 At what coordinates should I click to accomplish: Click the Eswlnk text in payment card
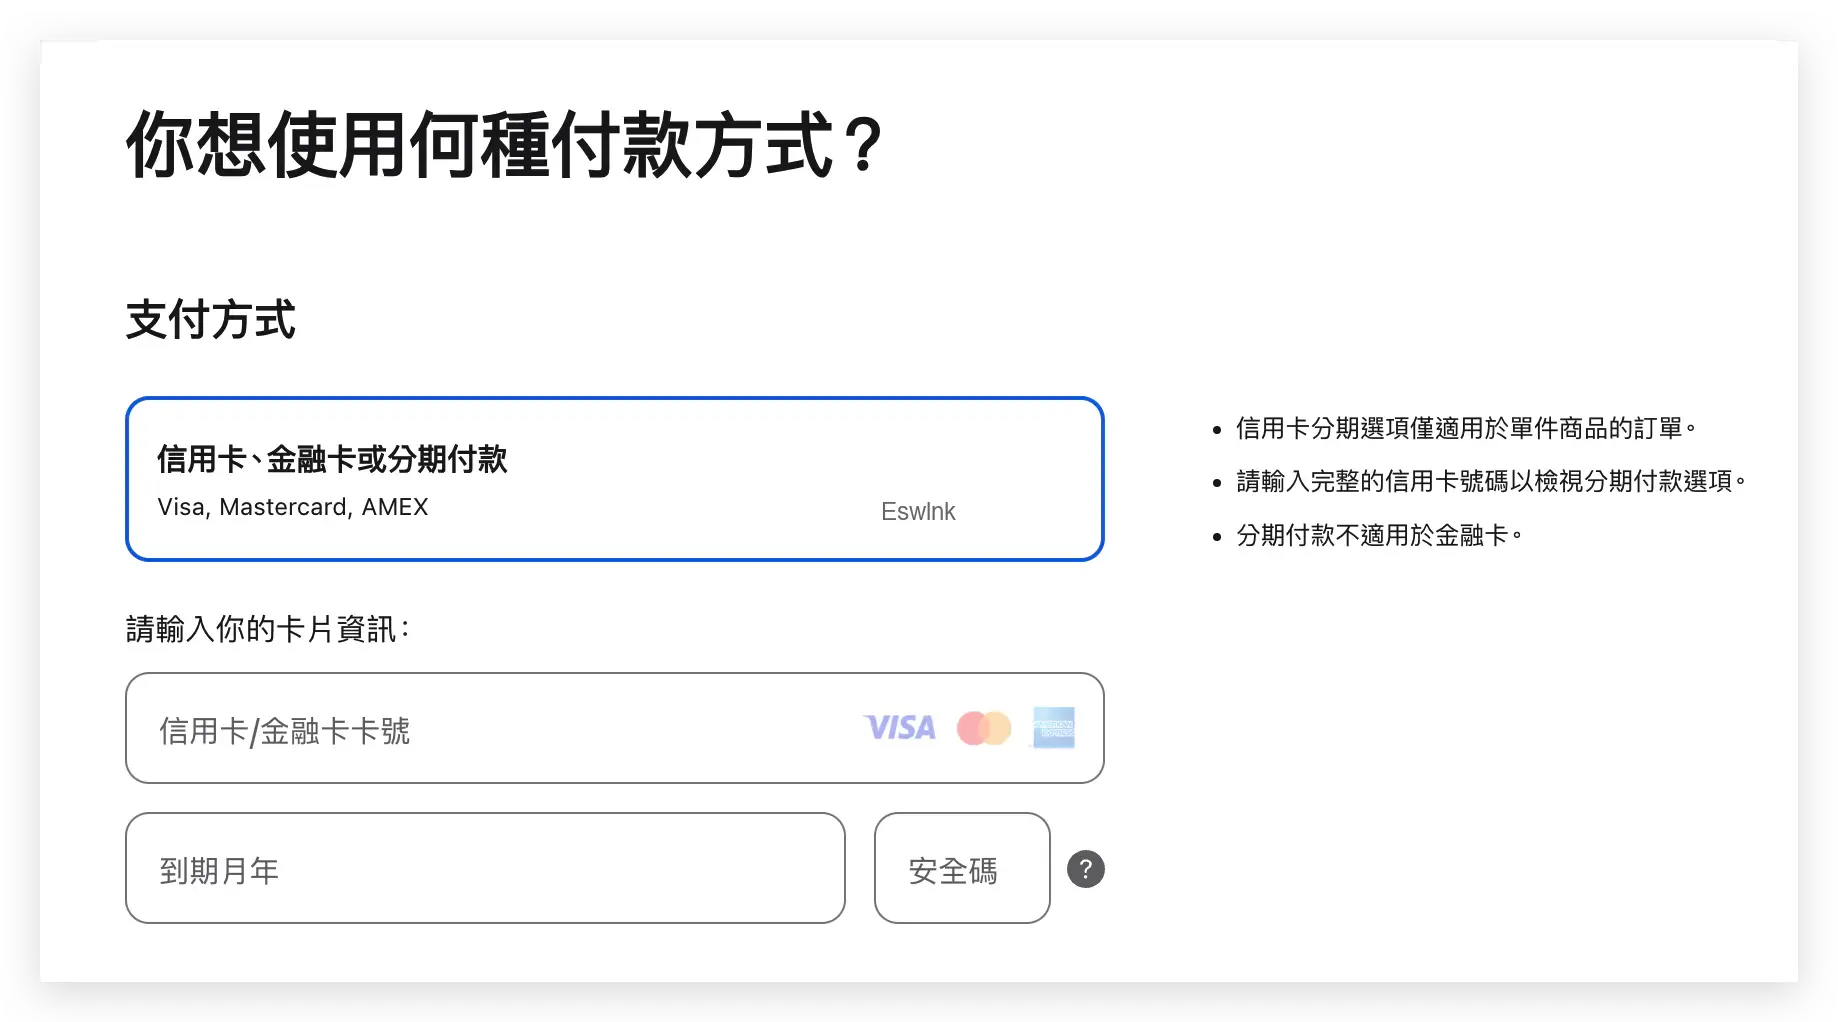(917, 512)
